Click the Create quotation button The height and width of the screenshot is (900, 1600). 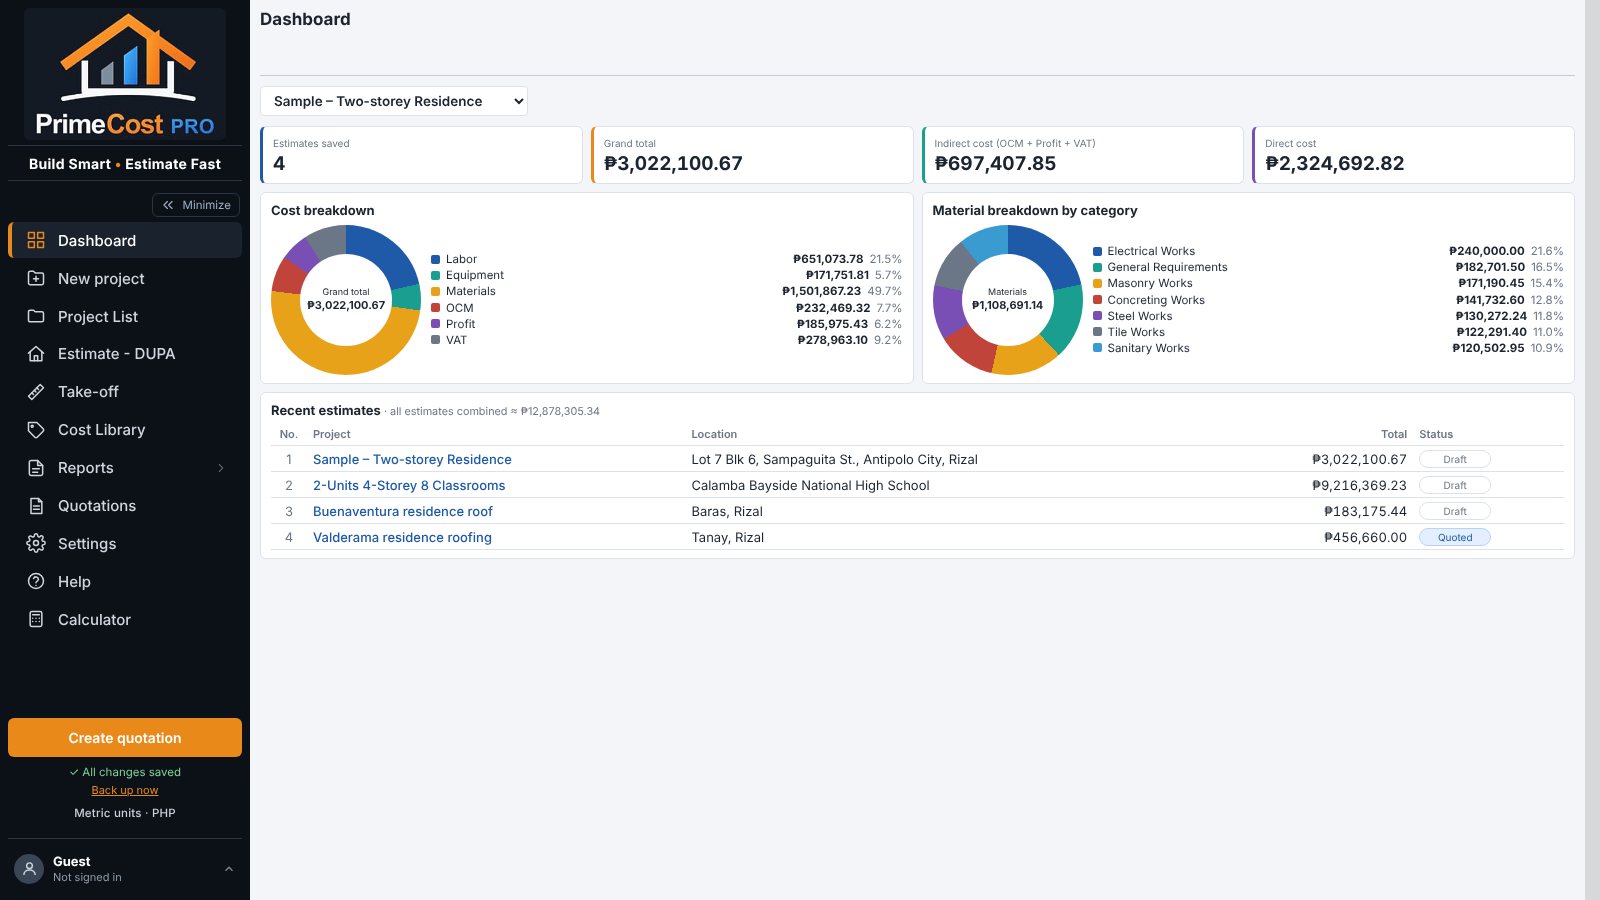pyautogui.click(x=125, y=738)
